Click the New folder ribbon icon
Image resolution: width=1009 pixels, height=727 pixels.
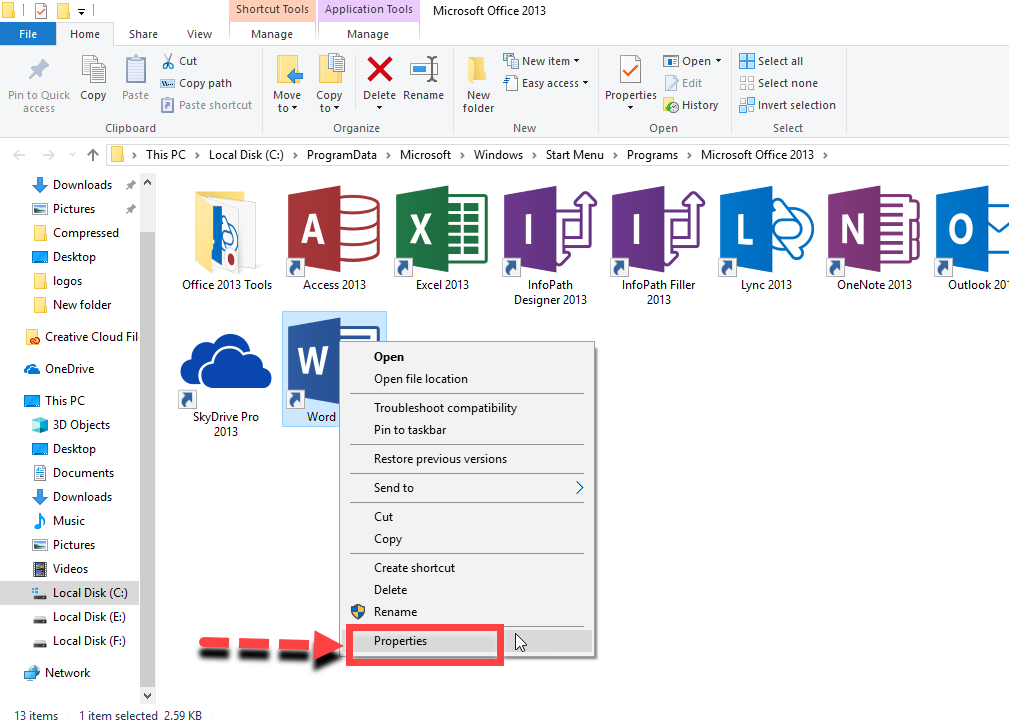pos(478,82)
